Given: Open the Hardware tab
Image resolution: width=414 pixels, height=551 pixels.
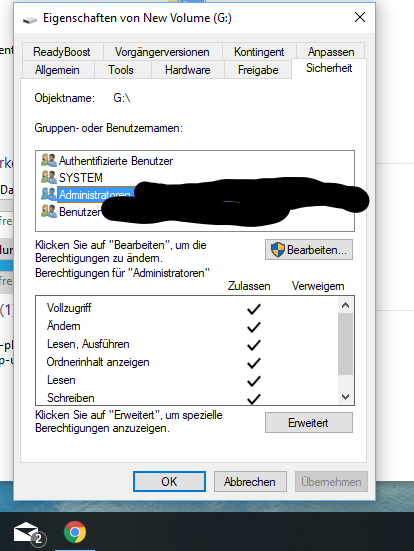Looking at the screenshot, I should click(x=188, y=70).
